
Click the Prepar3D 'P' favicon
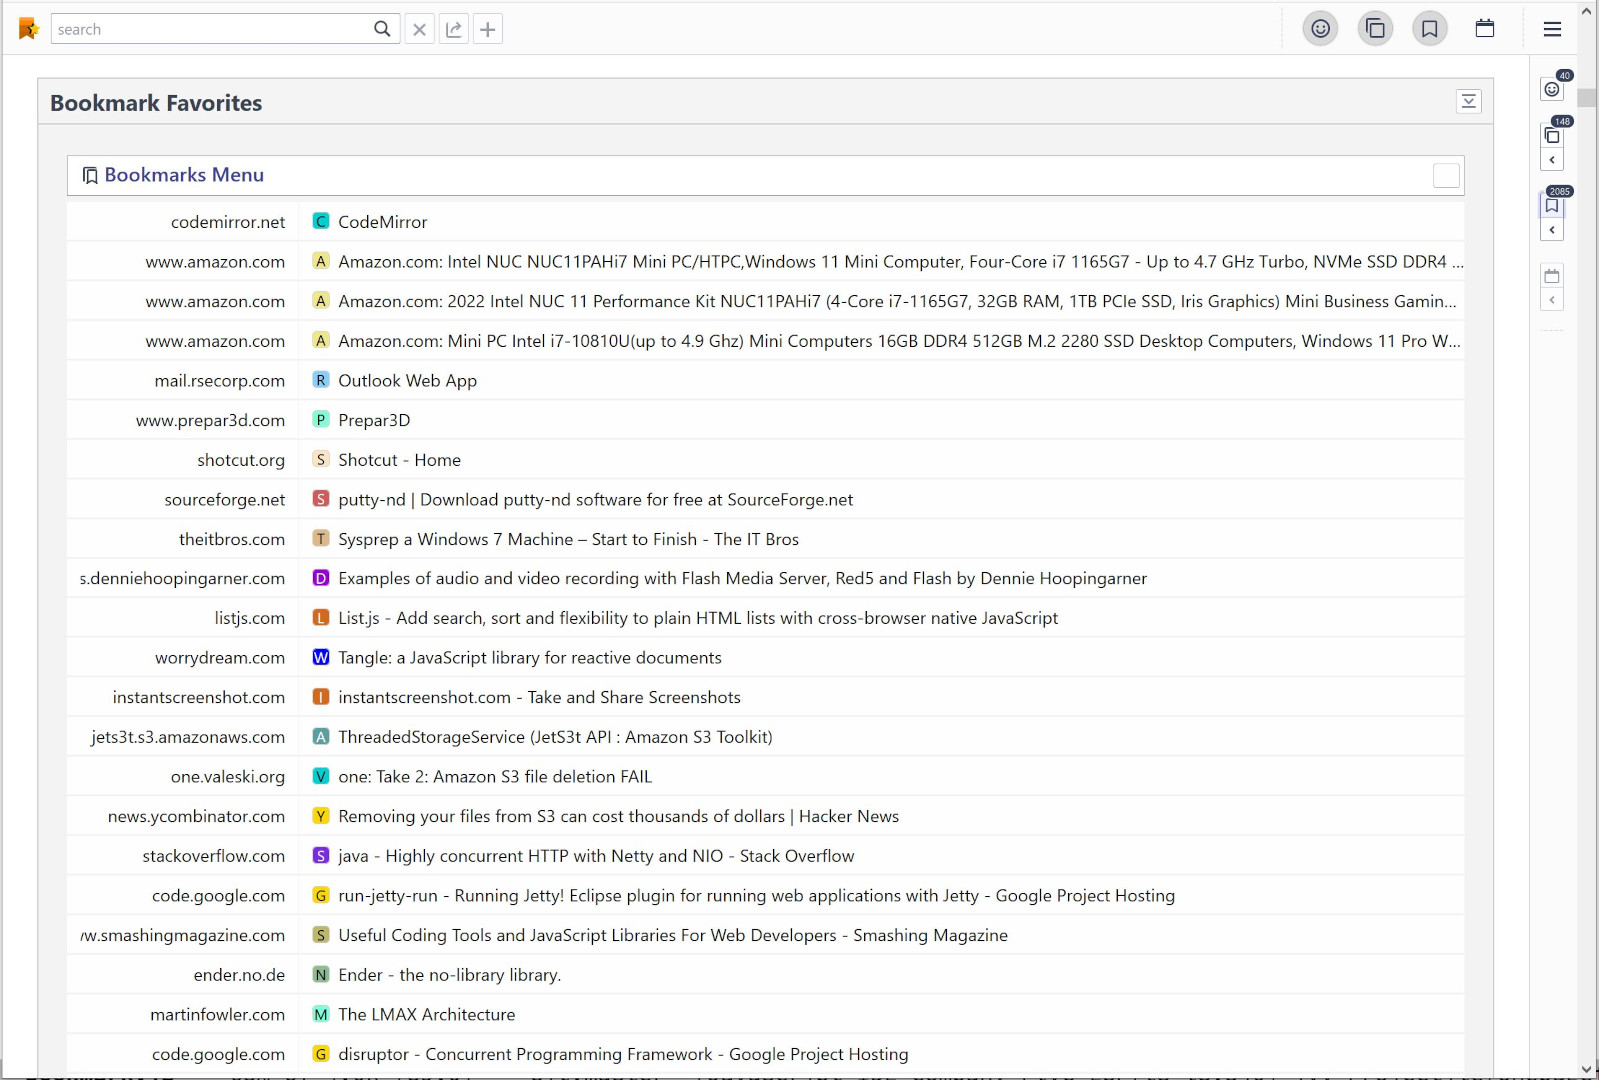click(321, 419)
